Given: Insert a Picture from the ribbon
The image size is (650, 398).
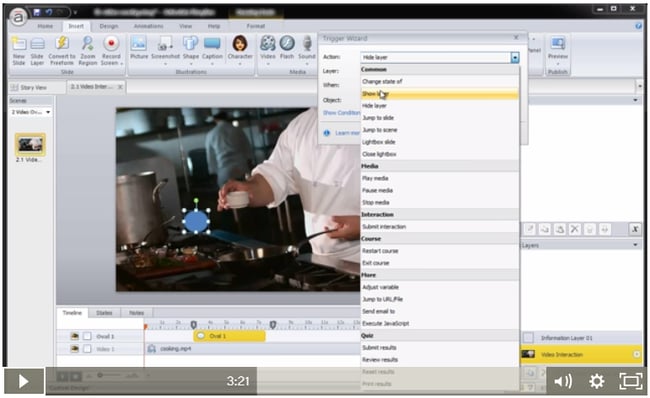Looking at the screenshot, I should (139, 49).
